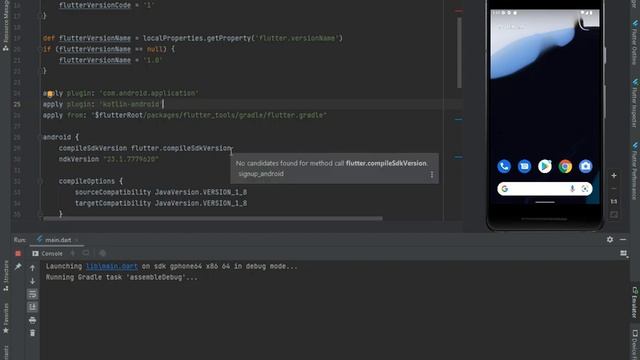Print the console output

click(33, 320)
